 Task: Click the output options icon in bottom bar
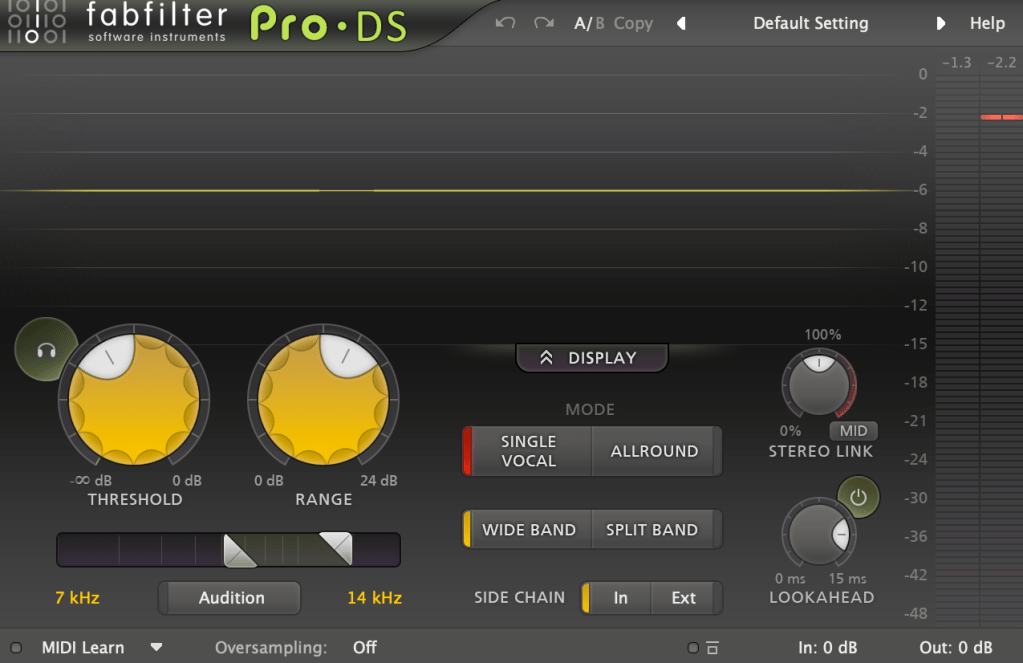[712, 648]
